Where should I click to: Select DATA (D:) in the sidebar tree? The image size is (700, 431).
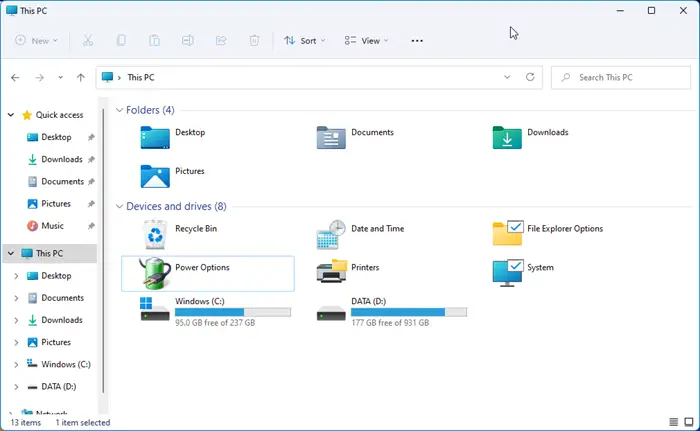point(58,387)
